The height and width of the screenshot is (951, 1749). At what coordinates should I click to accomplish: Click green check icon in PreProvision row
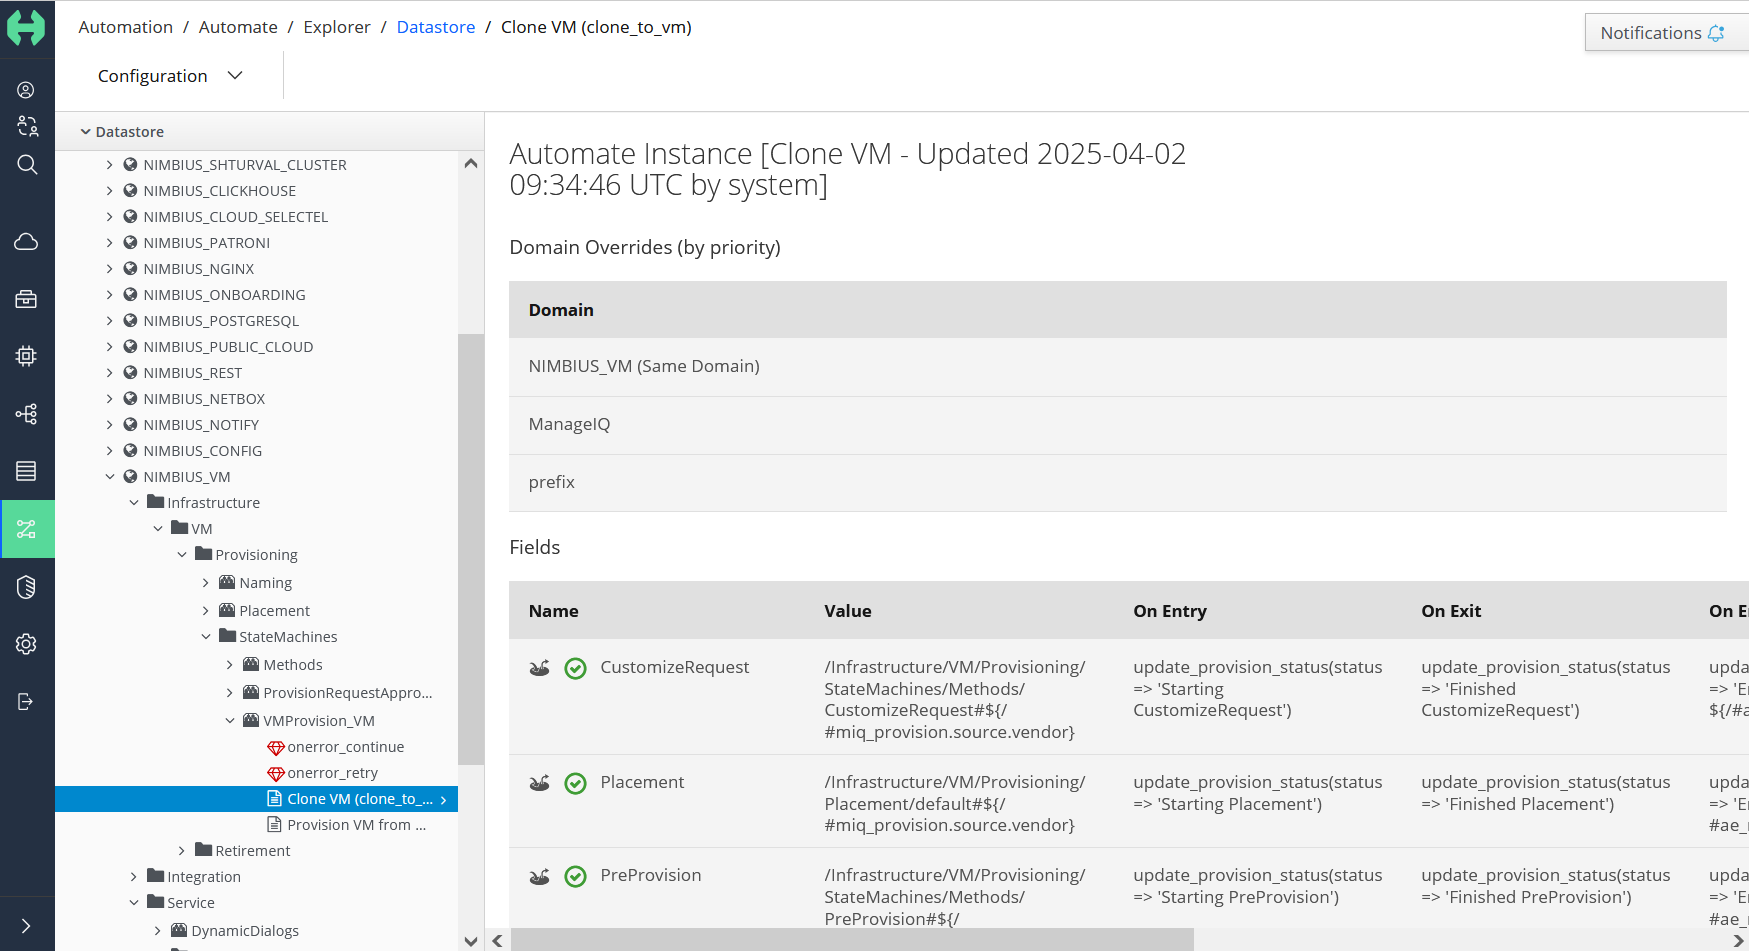575,876
